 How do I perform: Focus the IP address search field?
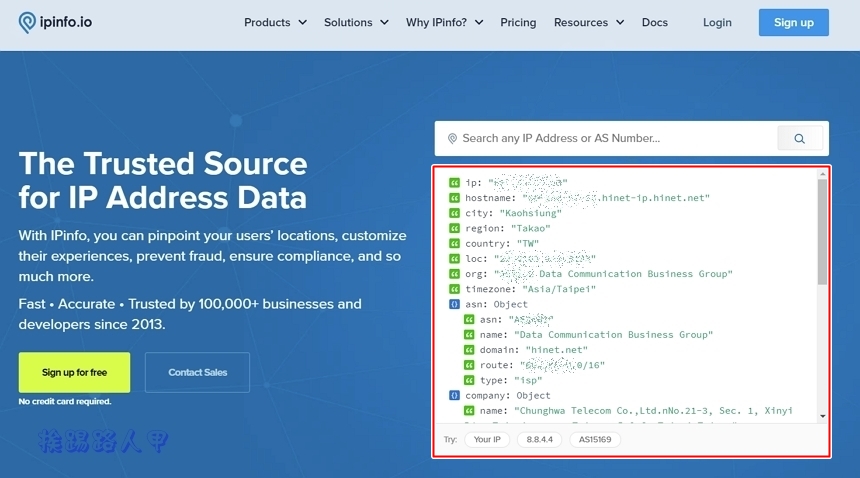click(x=610, y=139)
